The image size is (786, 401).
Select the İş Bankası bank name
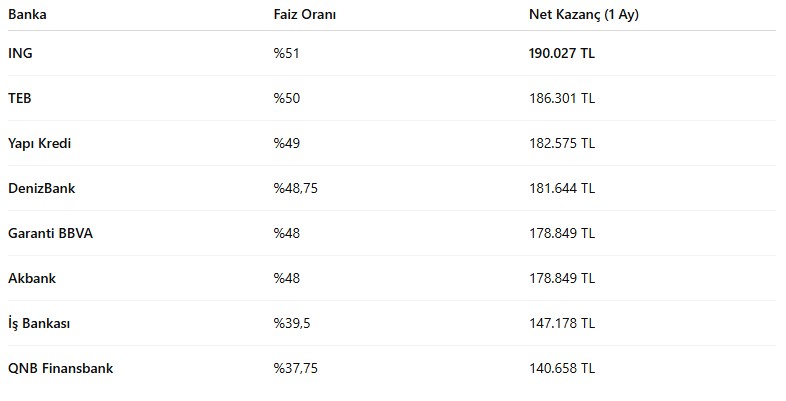[x=39, y=323]
